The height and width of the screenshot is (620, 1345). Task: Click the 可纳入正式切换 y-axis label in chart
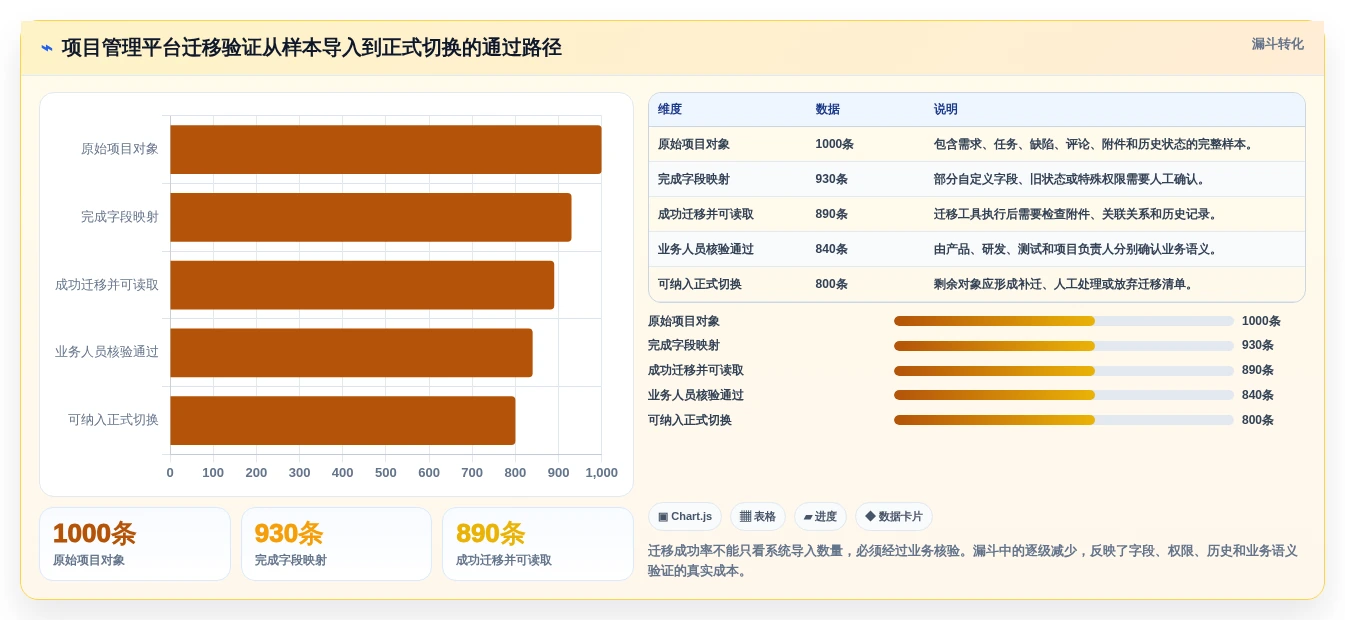pos(113,420)
